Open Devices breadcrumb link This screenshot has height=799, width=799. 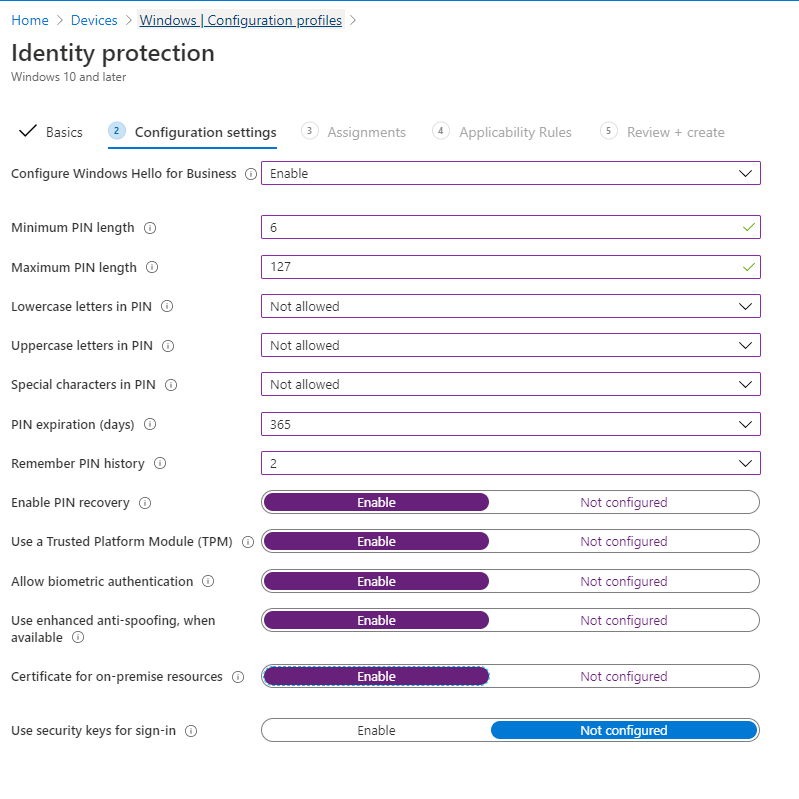tap(96, 20)
